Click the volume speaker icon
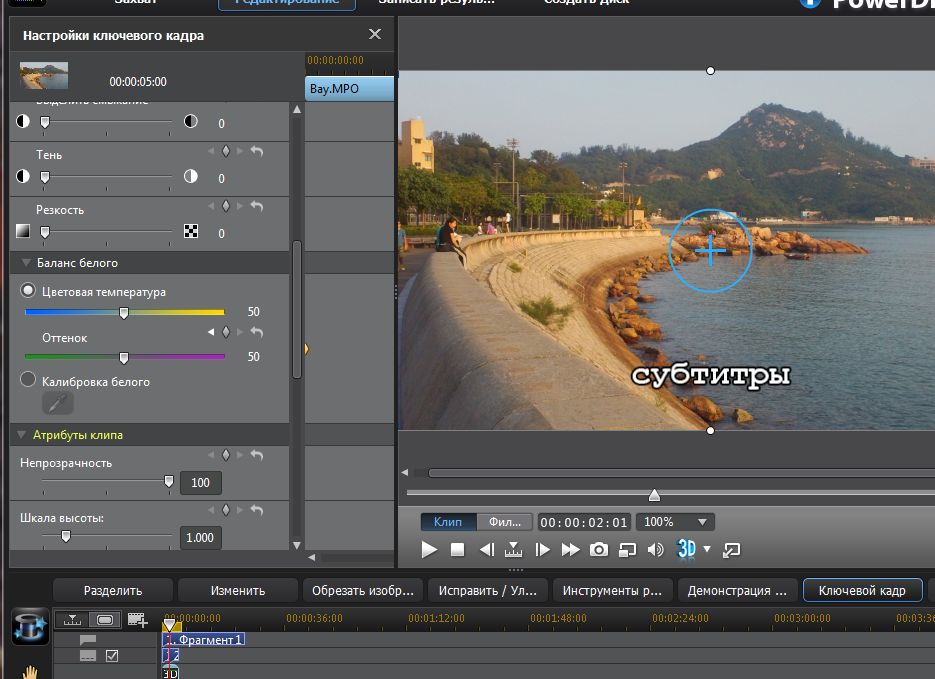 click(x=655, y=549)
